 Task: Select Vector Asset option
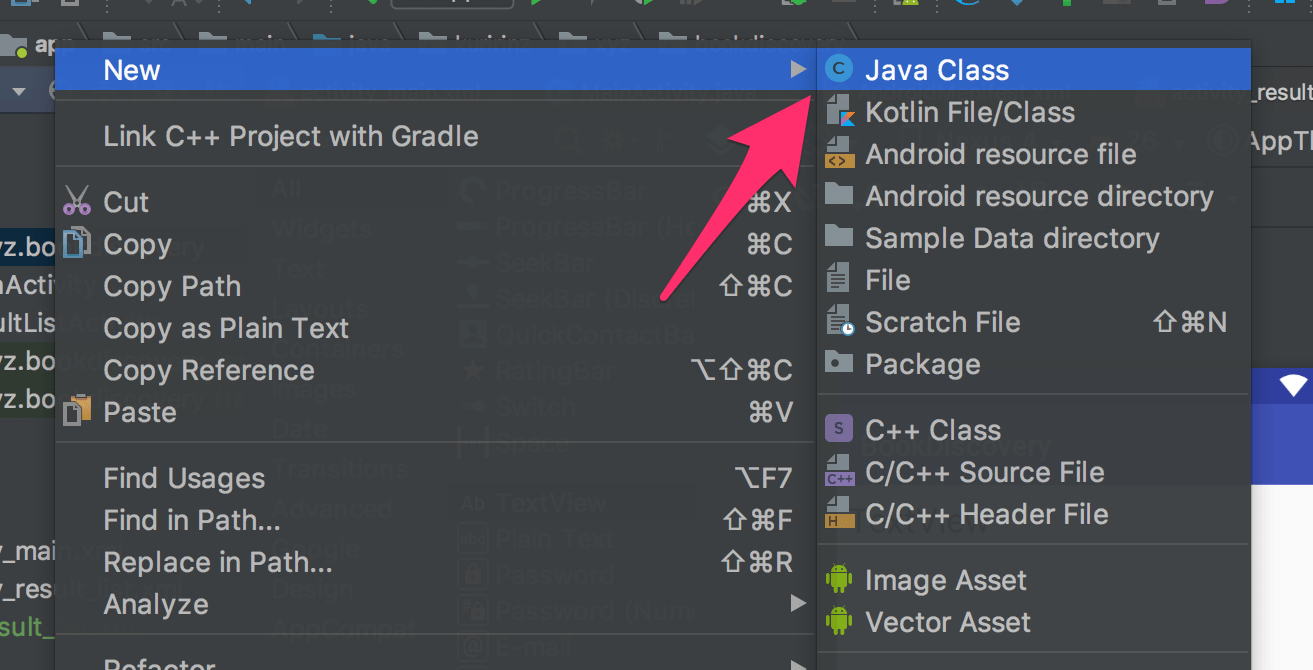[x=947, y=622]
